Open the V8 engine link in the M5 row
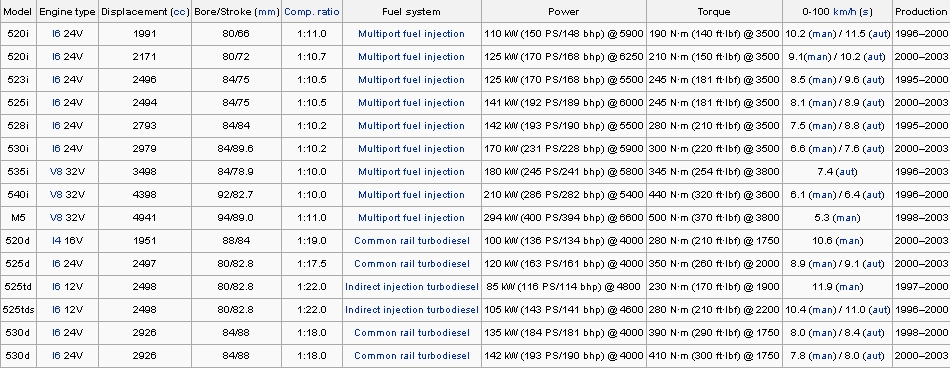This screenshot has height=368, width=950. point(56,218)
